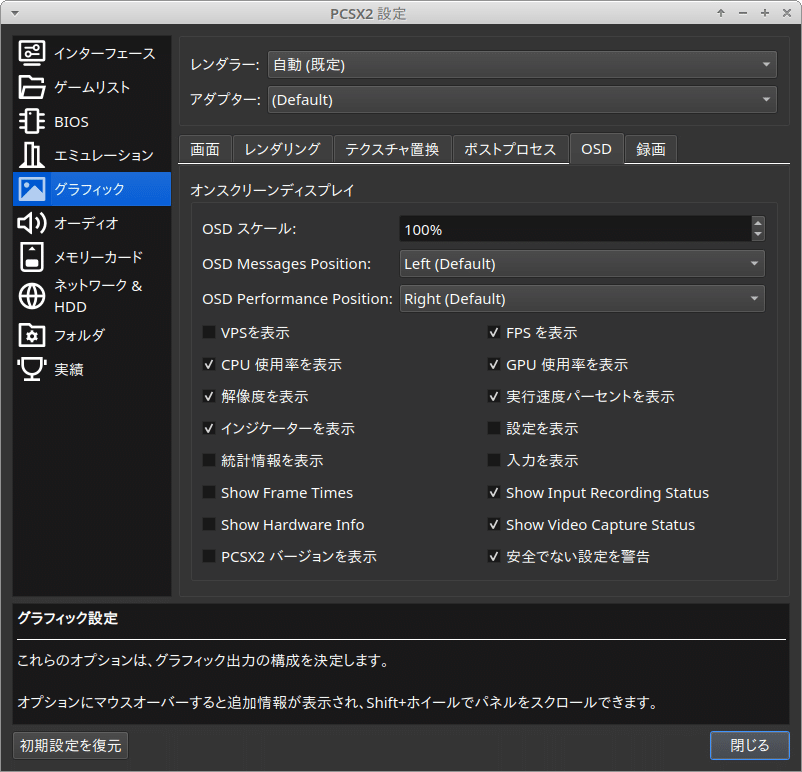Viewport: 802px width, 772px height.
Task: Uncheck CPU 使用率を表示
Action: tap(209, 364)
